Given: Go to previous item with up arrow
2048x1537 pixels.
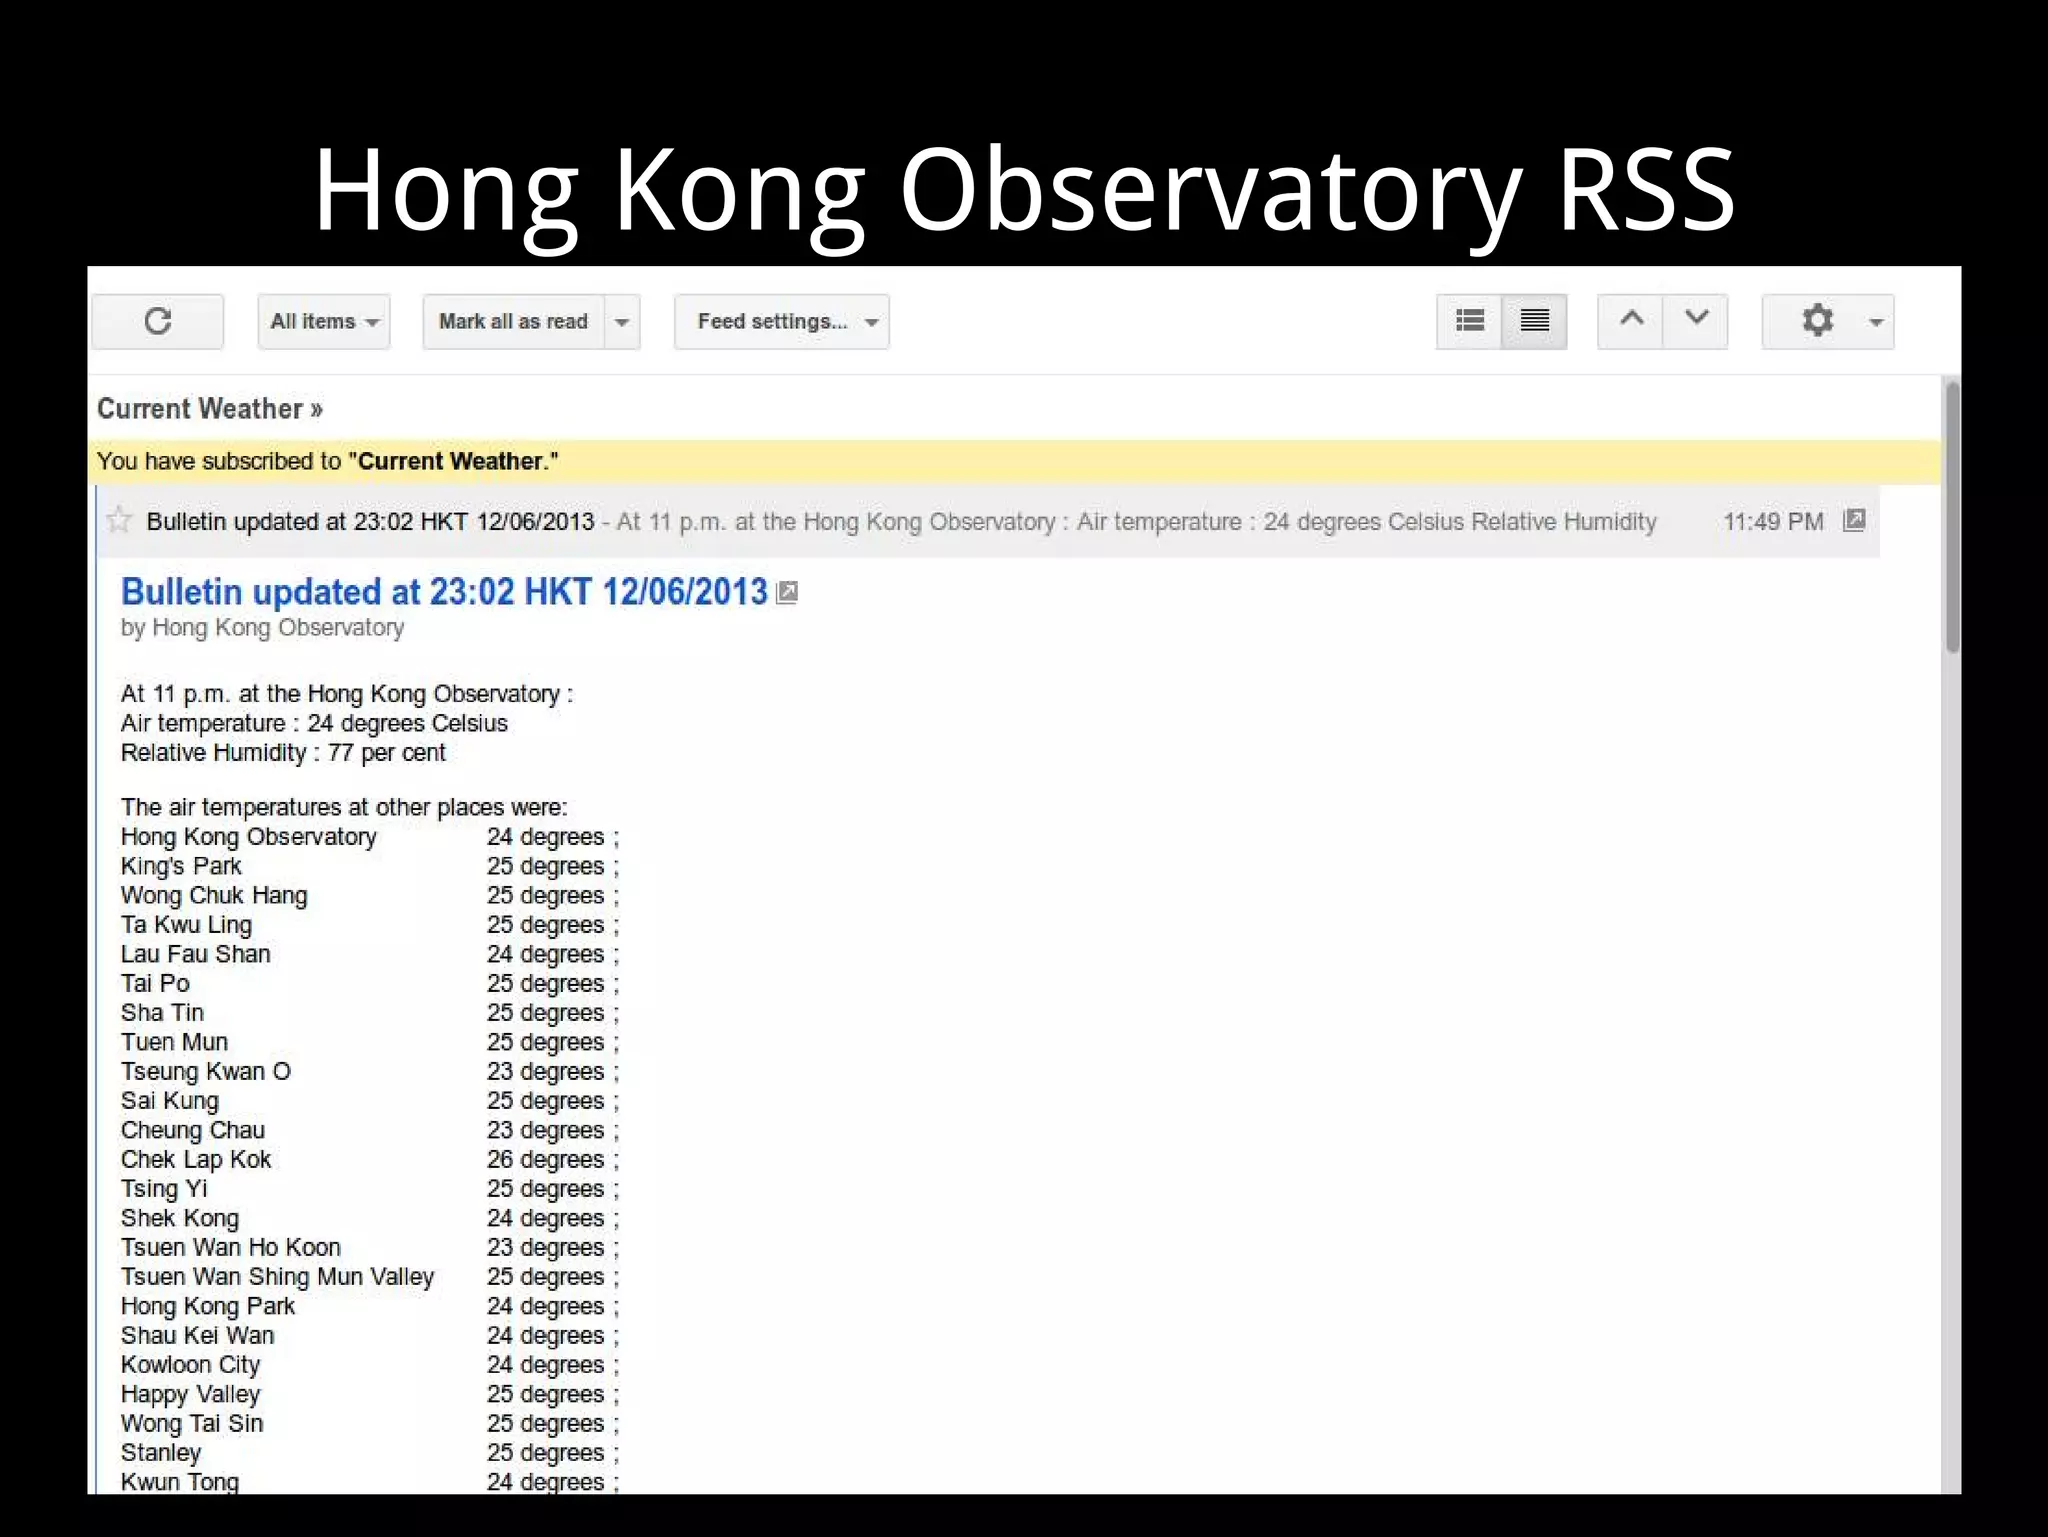Looking at the screenshot, I should pyautogui.click(x=1631, y=321).
